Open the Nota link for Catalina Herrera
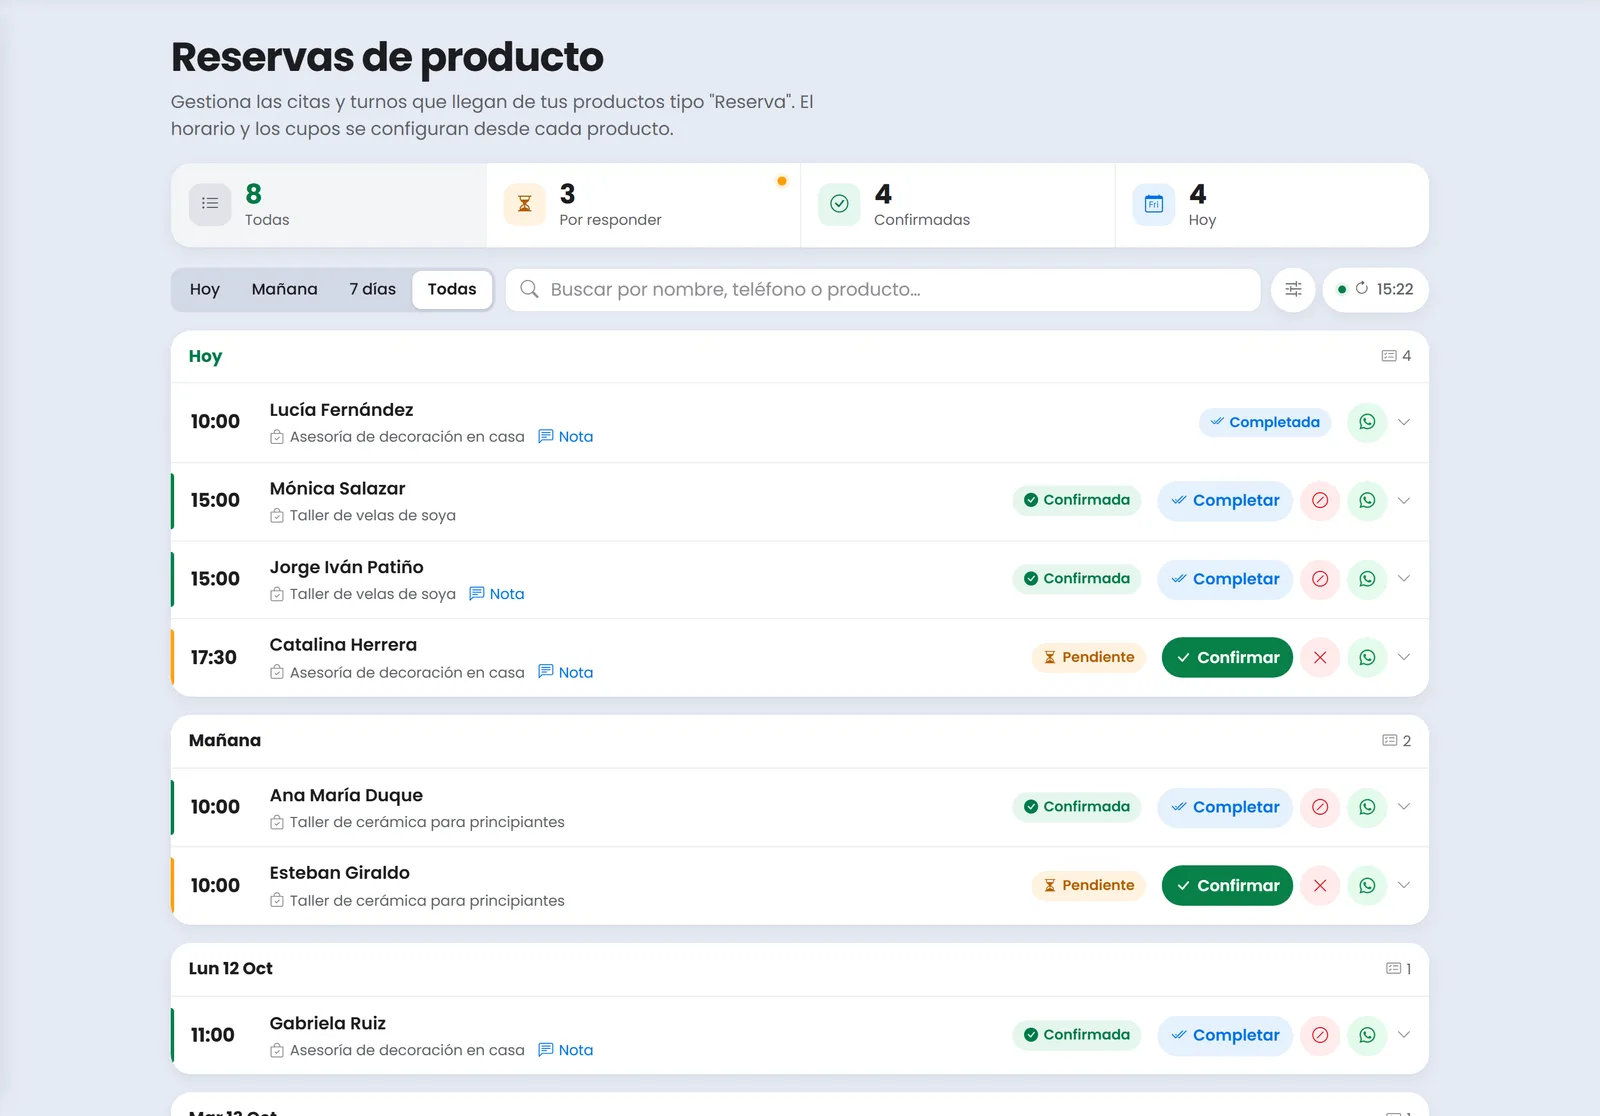This screenshot has height=1116, width=1600. coord(566,672)
